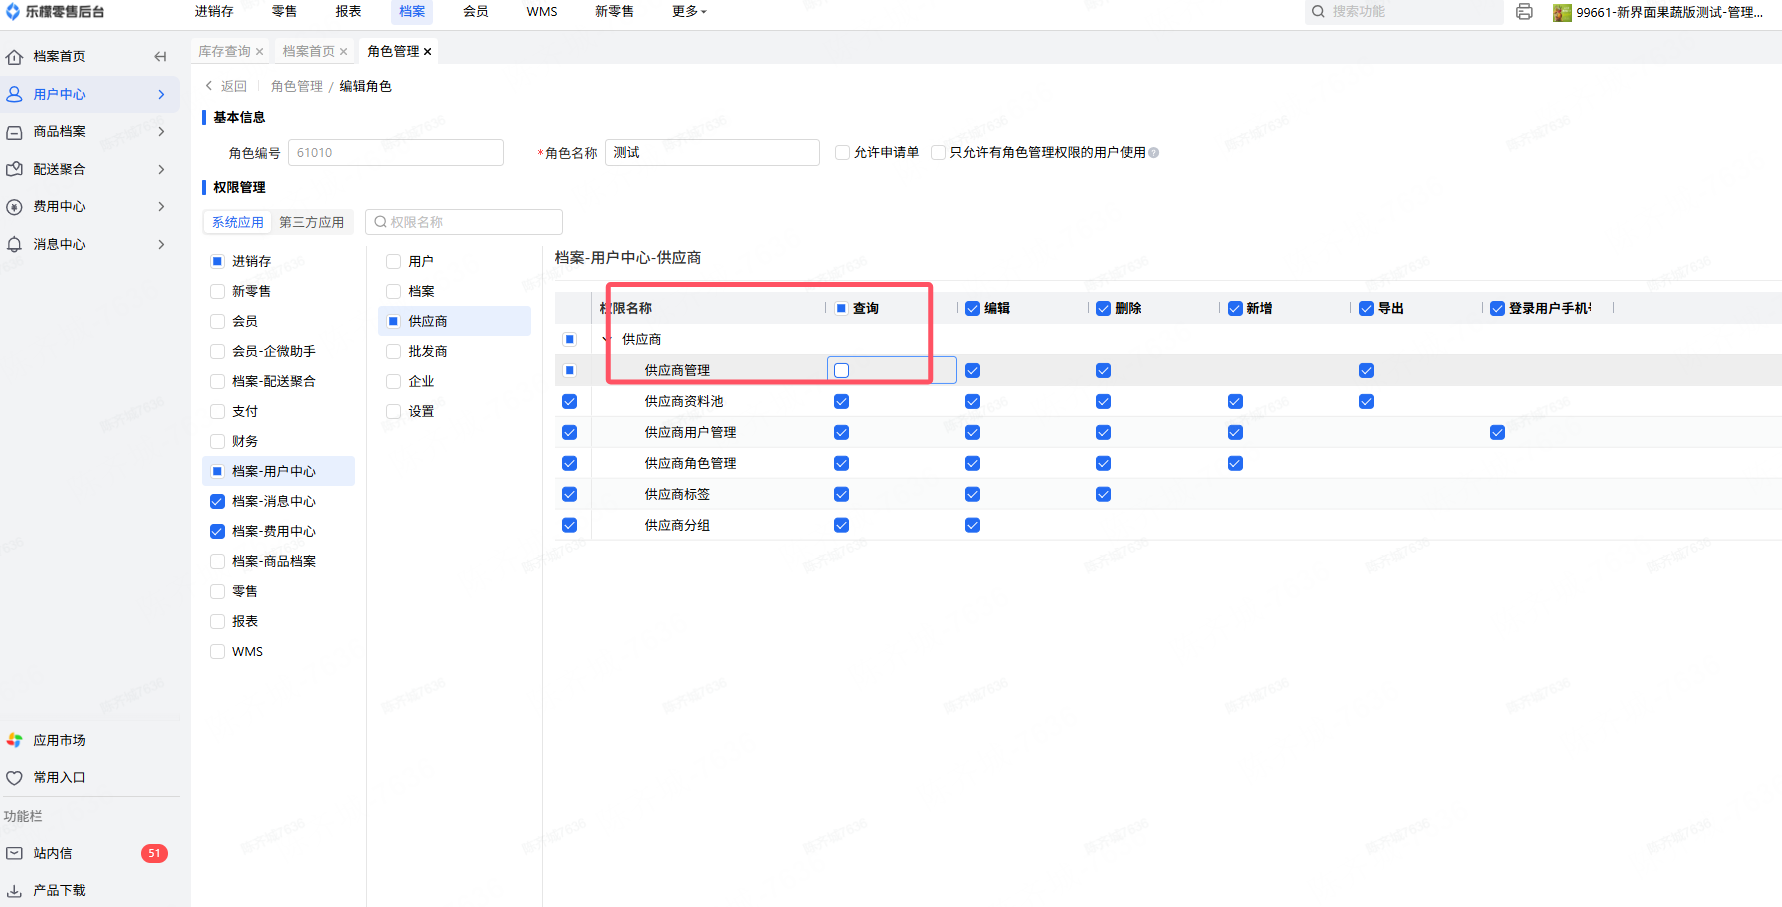Switch to the 库存查询 page tab
Screen dimensions: 1782x907
pos(224,52)
